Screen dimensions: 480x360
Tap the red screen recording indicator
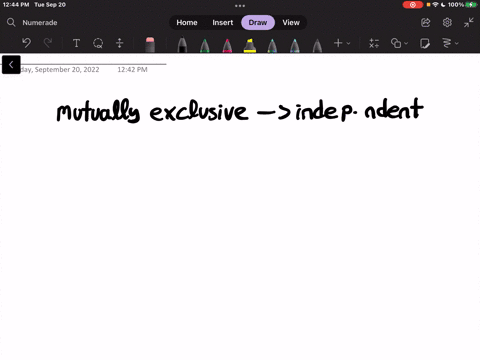coord(412,5)
